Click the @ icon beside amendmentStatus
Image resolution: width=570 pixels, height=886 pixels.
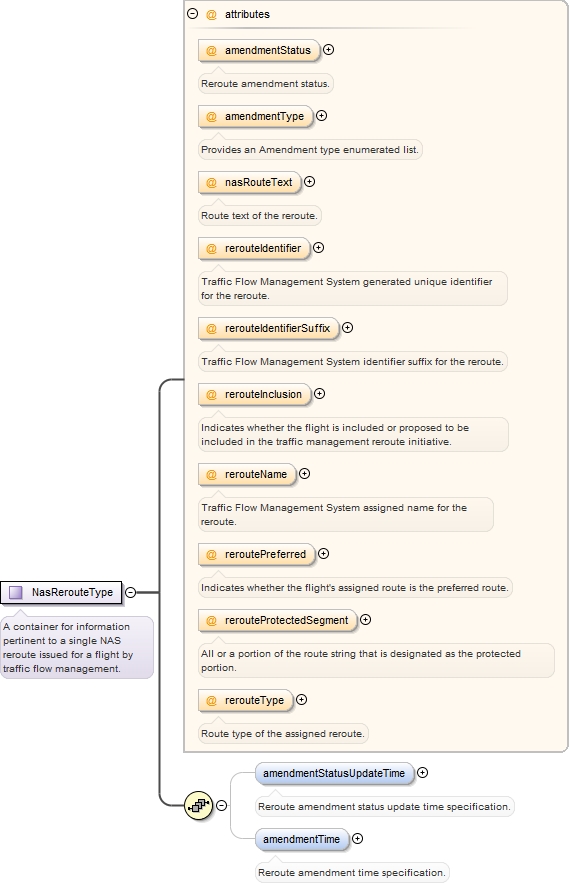[x=211, y=50]
